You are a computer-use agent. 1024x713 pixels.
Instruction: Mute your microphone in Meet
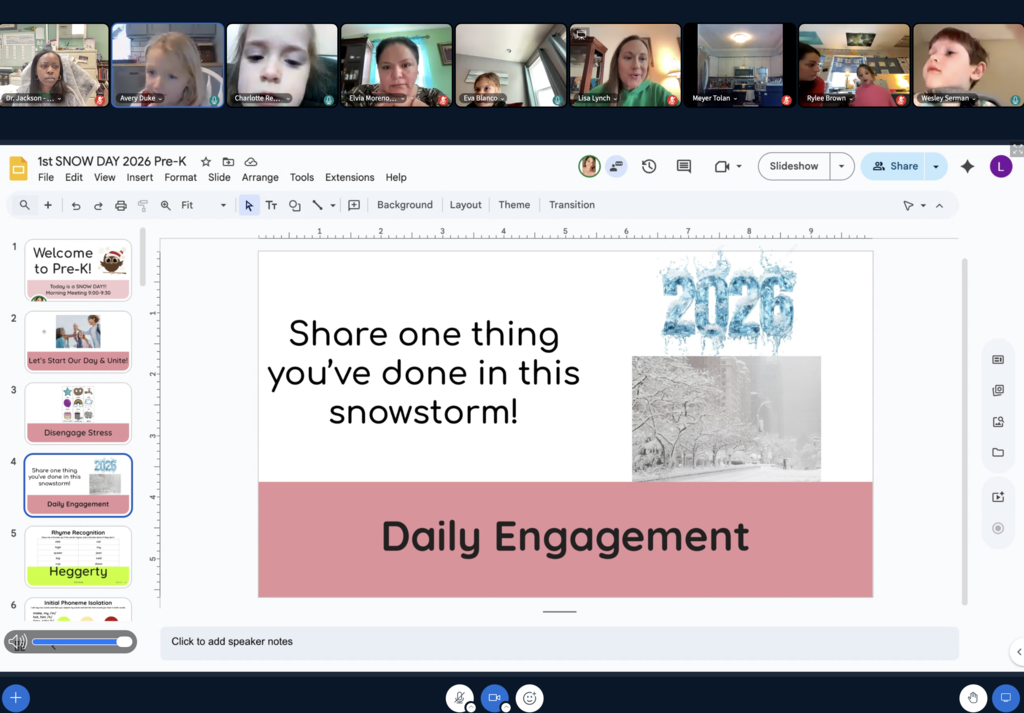click(x=459, y=697)
